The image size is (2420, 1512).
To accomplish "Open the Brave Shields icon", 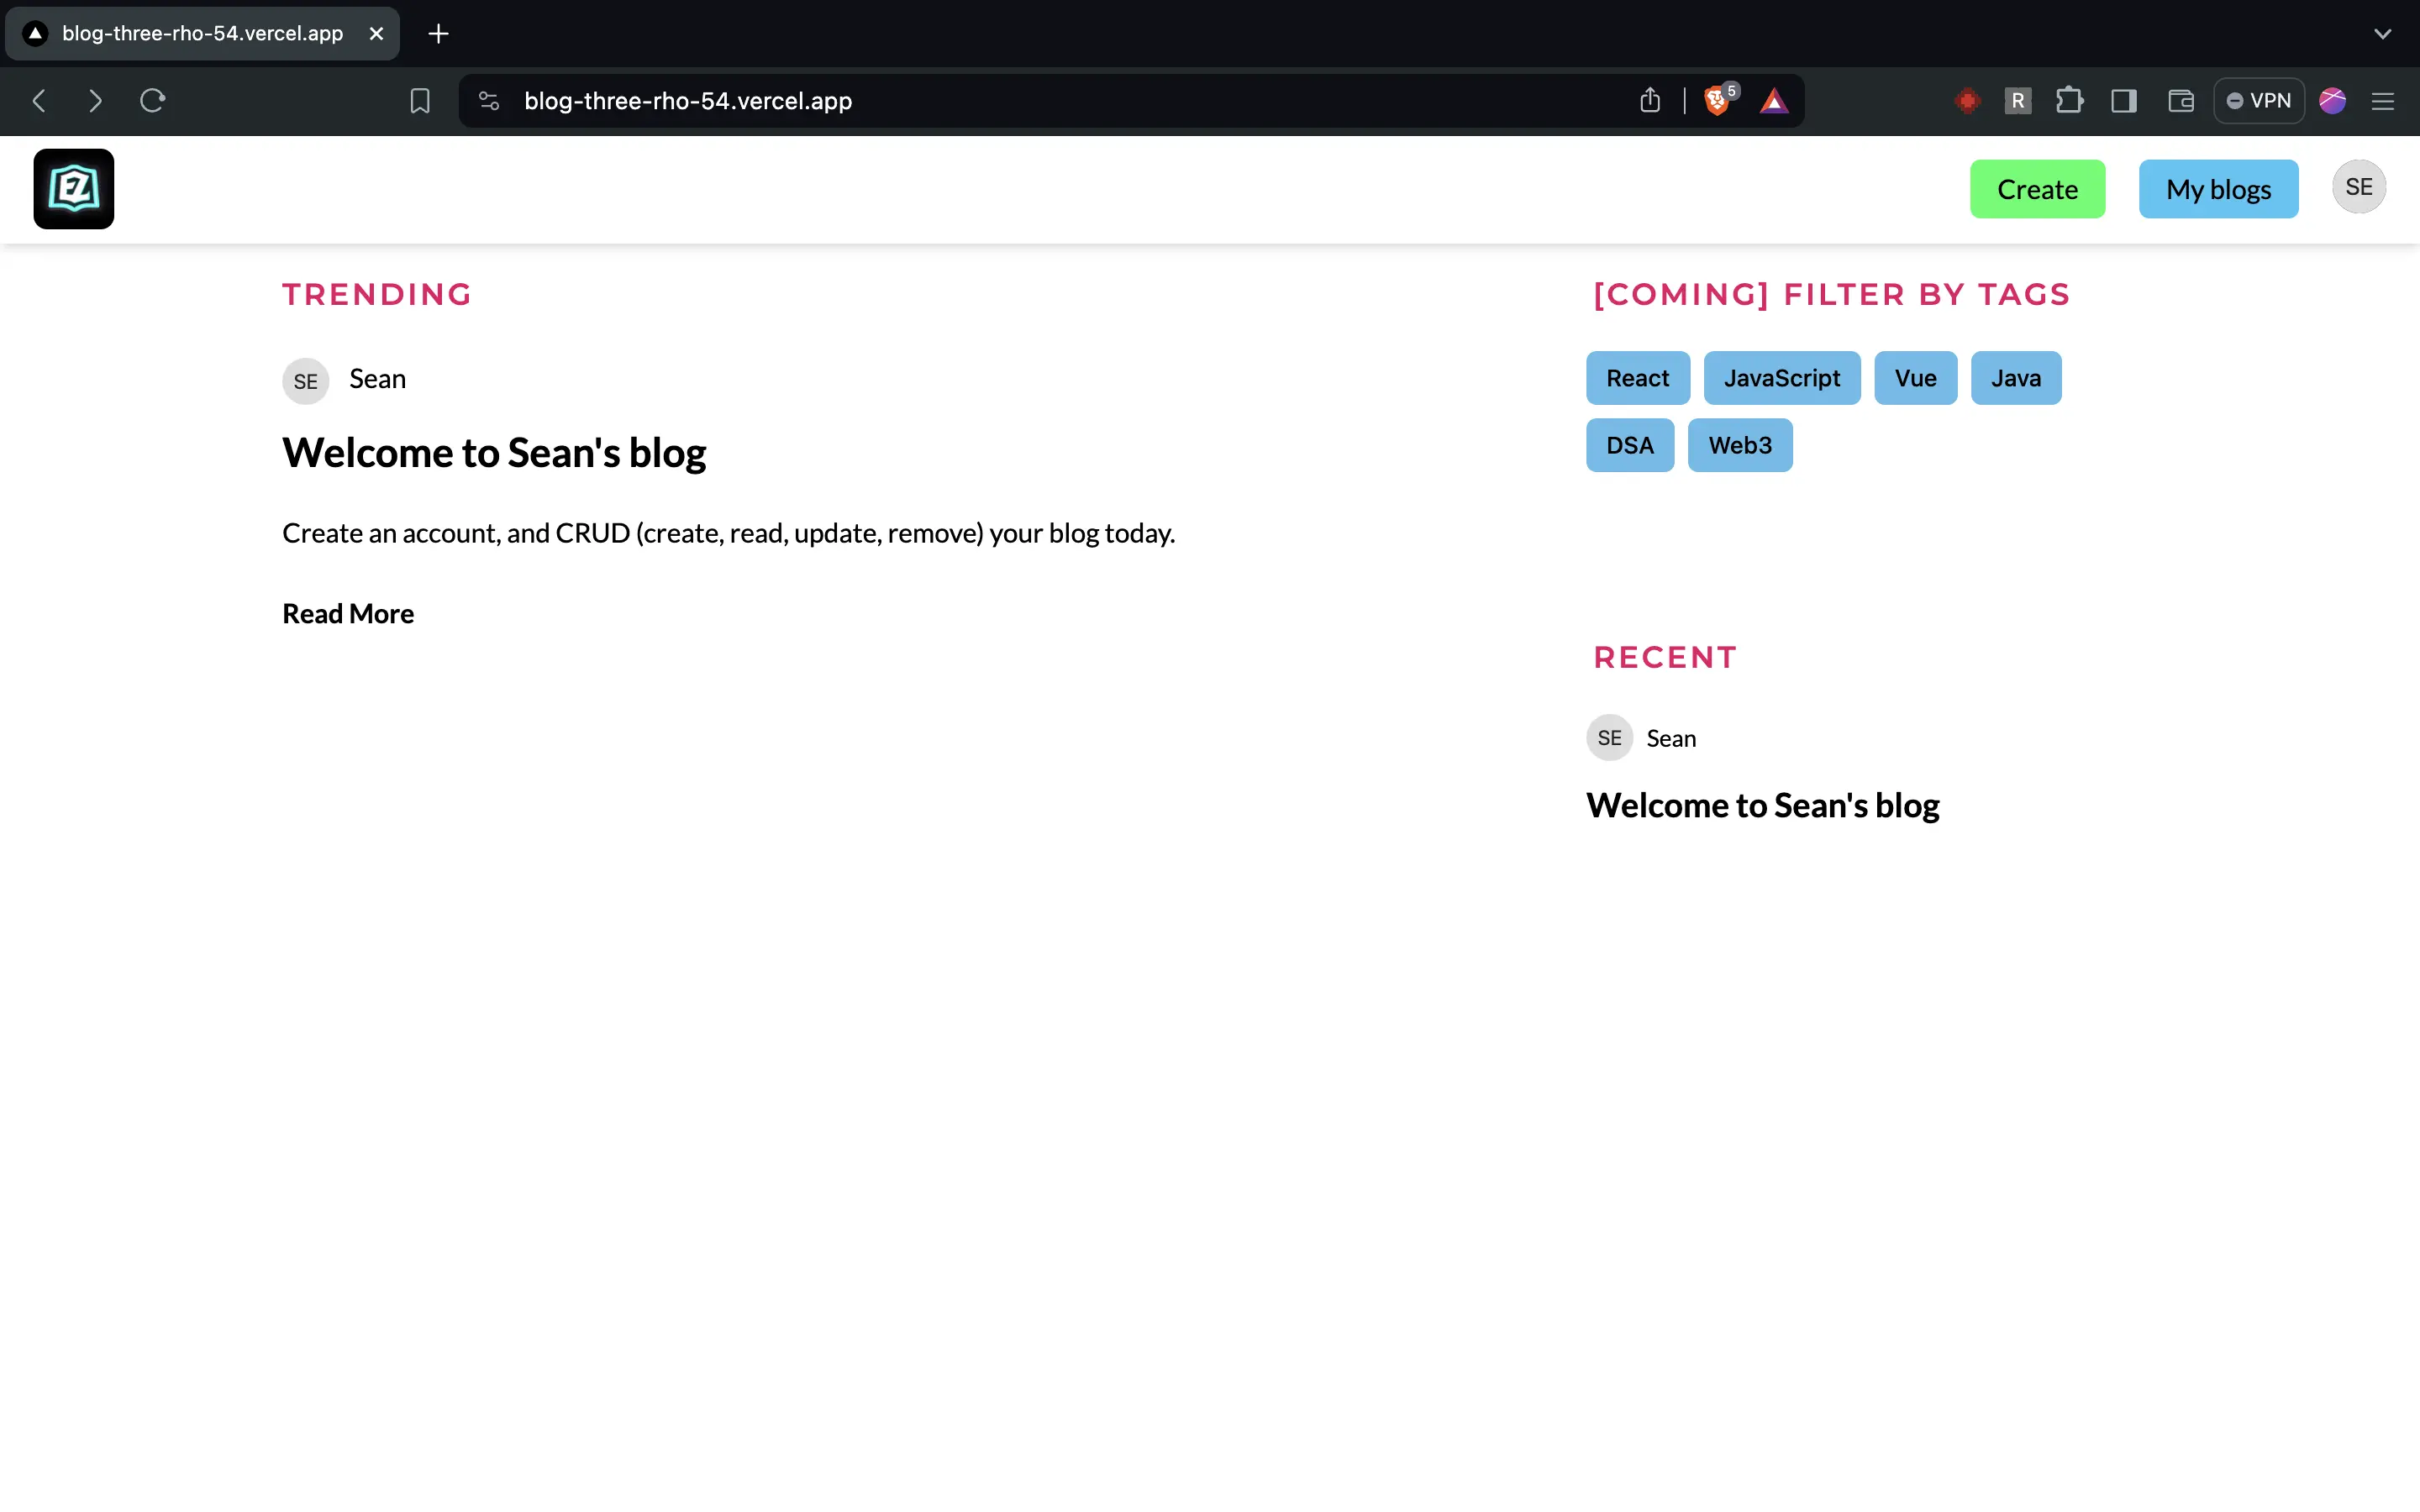I will click(x=1717, y=101).
